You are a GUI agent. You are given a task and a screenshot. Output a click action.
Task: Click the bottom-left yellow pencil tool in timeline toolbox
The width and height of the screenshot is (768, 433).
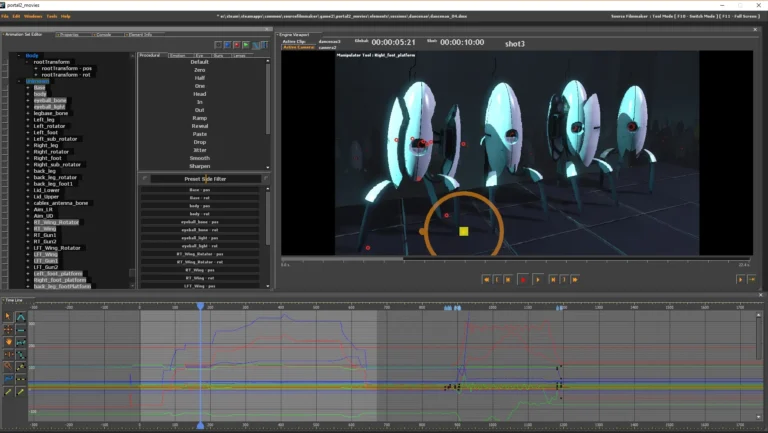click(x=8, y=391)
